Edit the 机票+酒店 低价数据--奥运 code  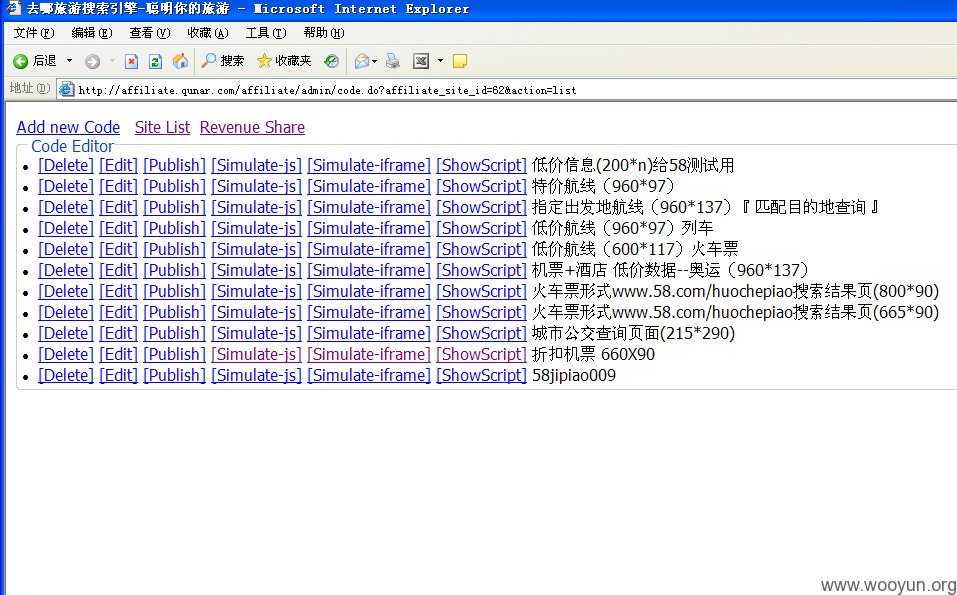coord(118,270)
